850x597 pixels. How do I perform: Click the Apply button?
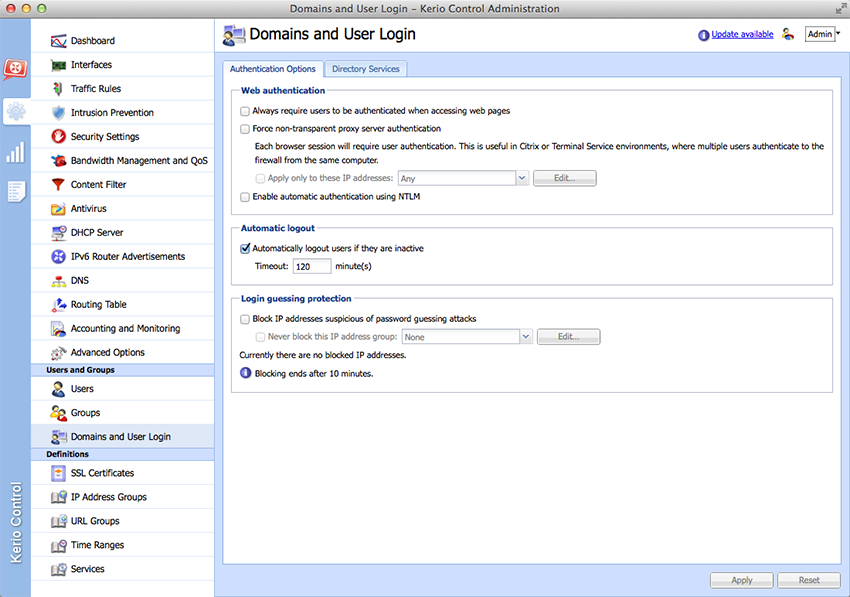(742, 580)
